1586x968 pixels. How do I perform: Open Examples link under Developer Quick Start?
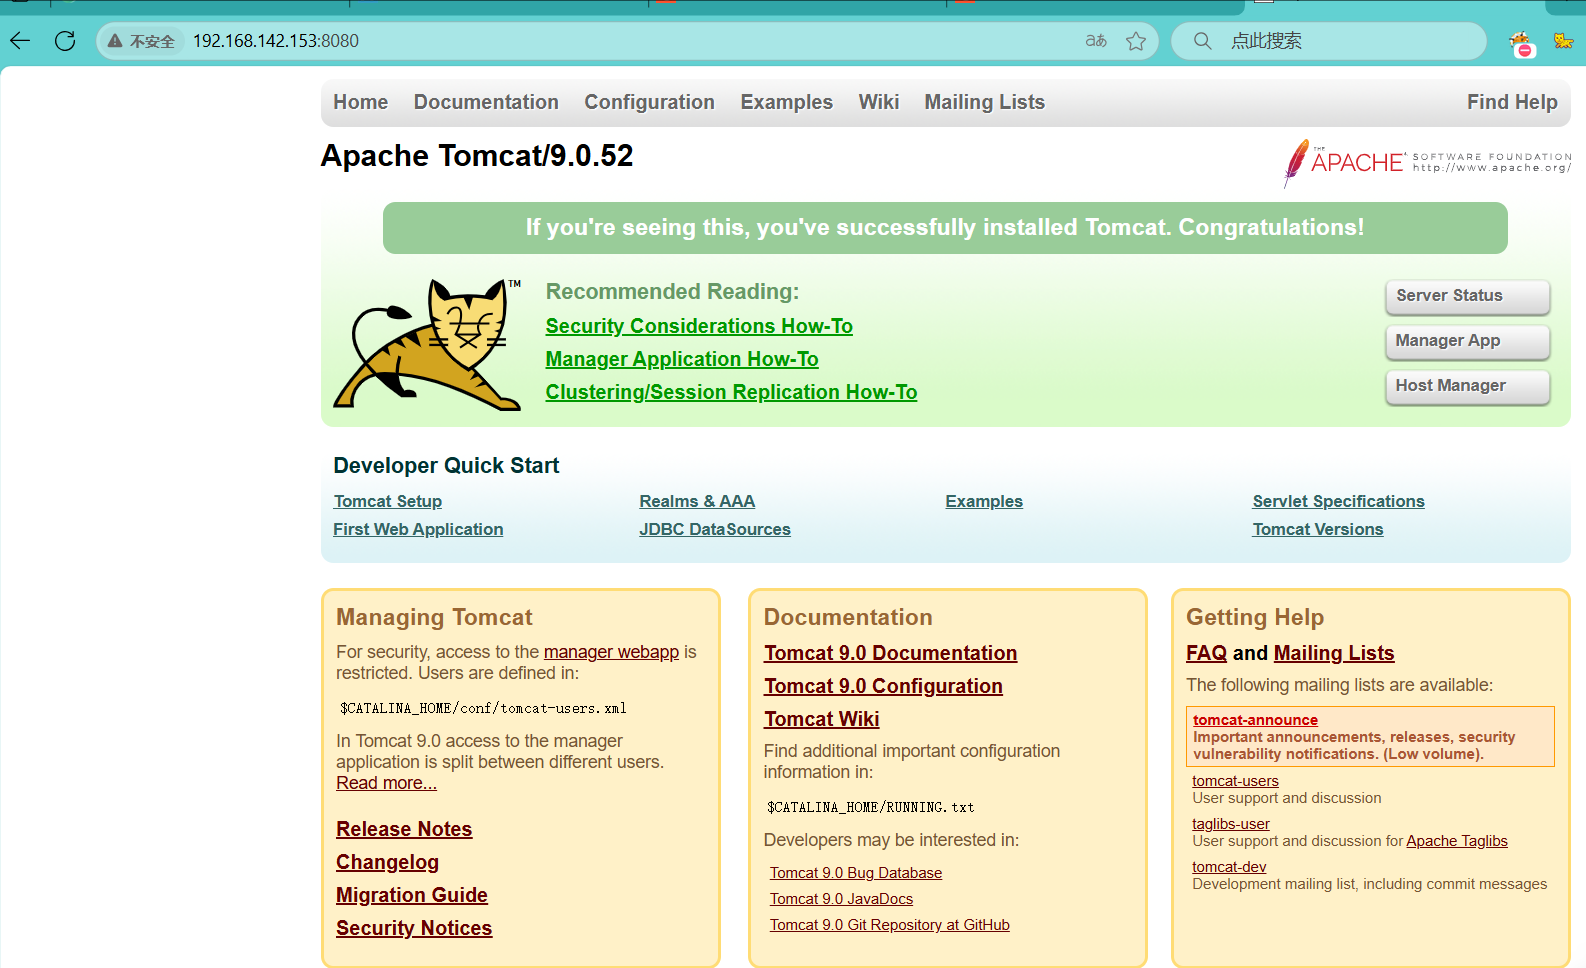(984, 501)
